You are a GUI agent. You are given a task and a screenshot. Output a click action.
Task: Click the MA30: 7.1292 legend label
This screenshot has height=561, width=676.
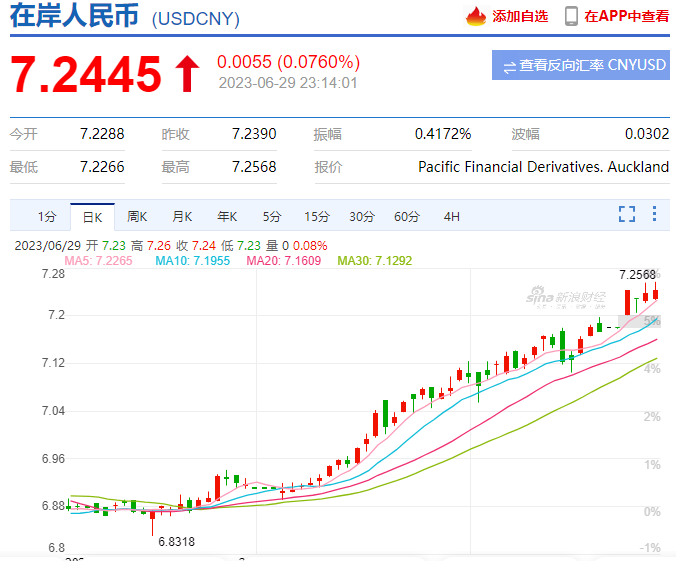(375, 260)
